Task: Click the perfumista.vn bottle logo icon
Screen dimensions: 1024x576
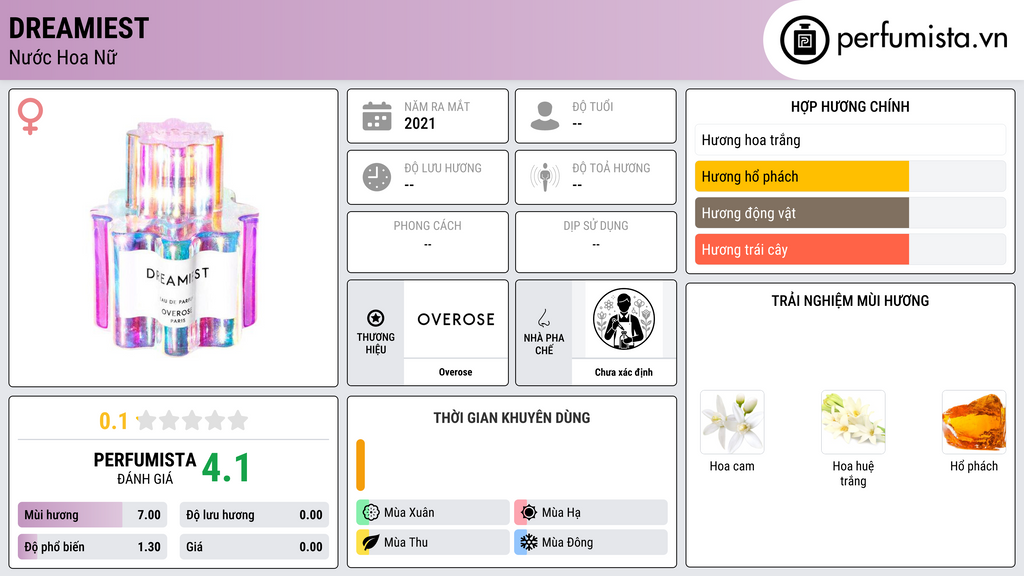Action: coord(805,40)
